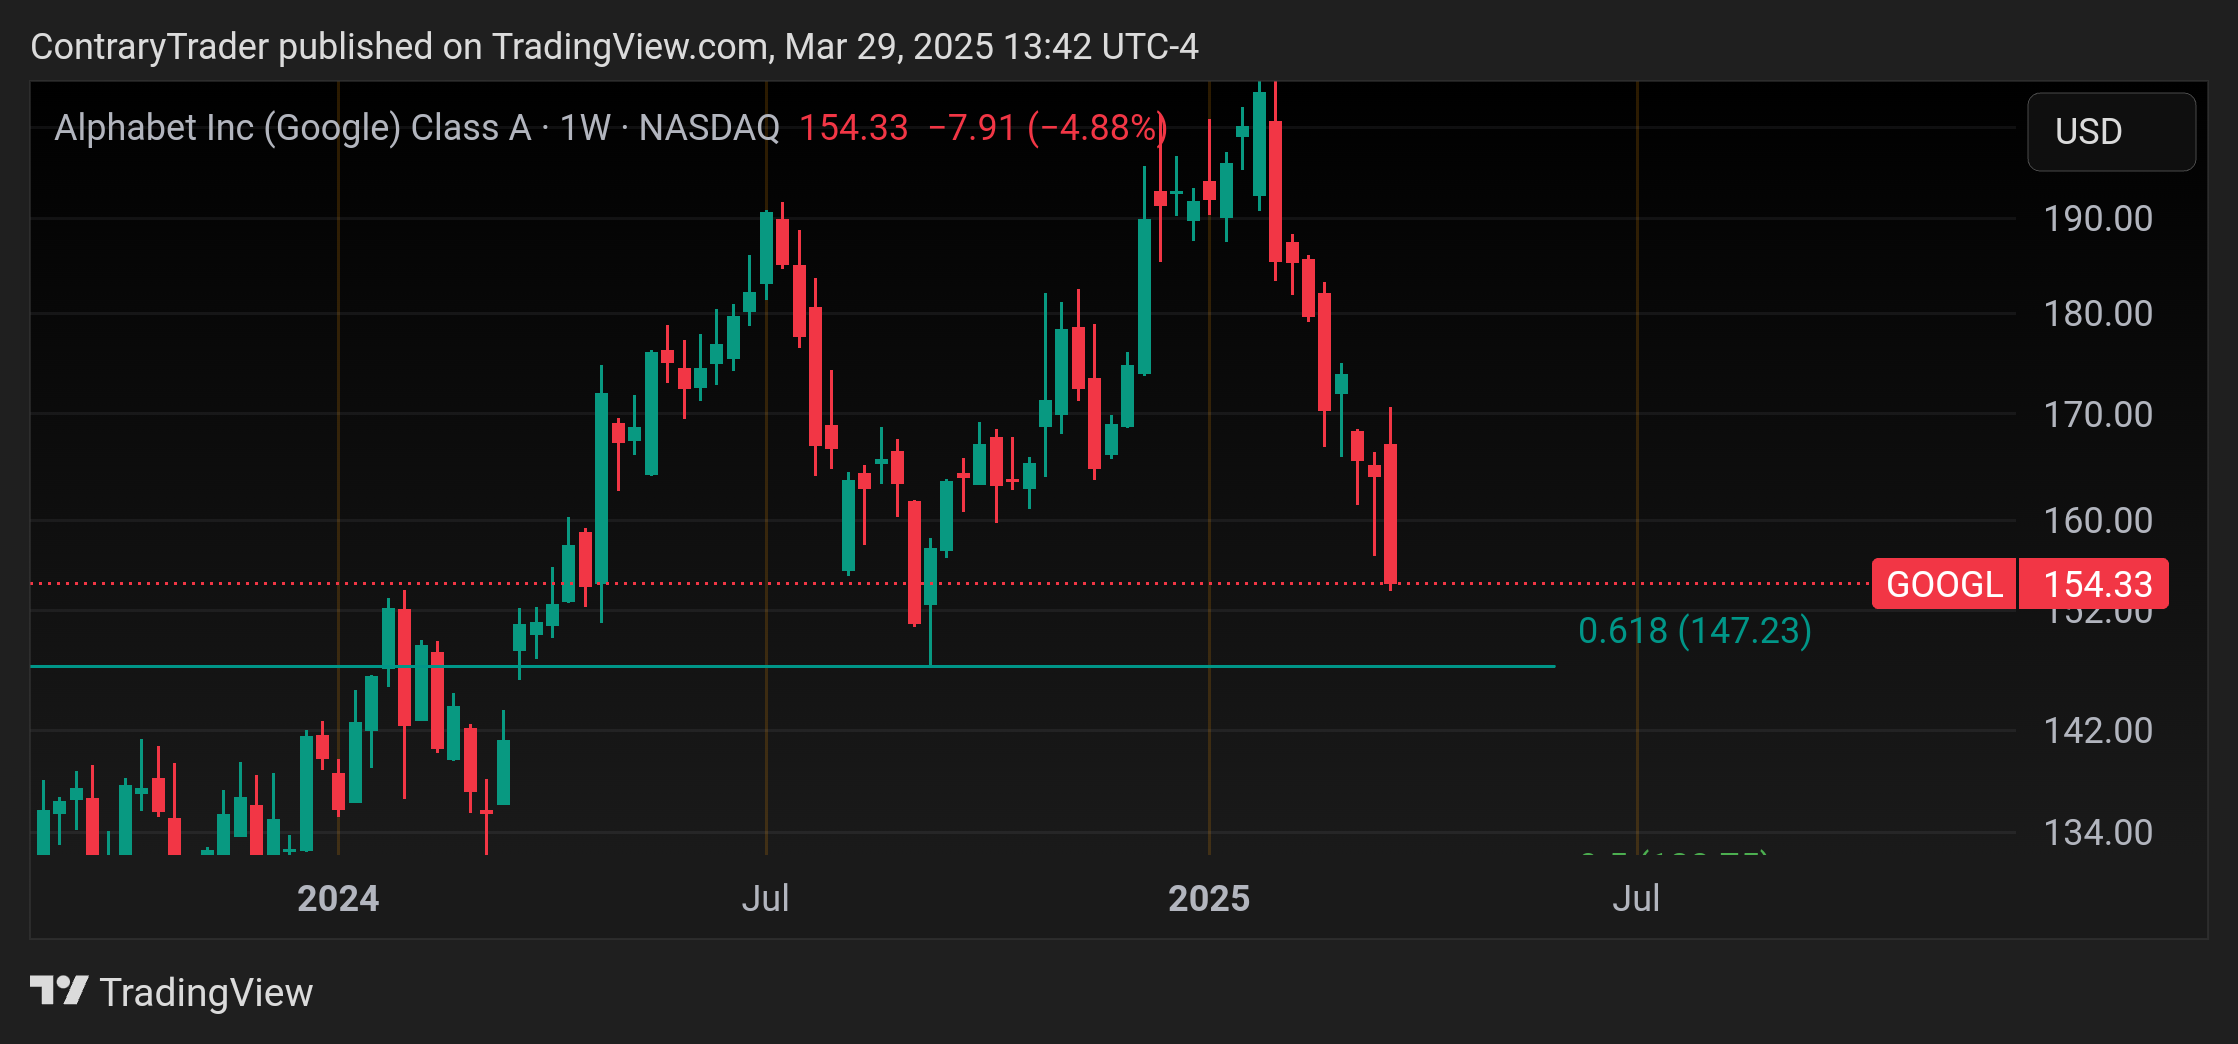Click the TradingView logo icon
2238x1044 pixels.
click(59, 991)
